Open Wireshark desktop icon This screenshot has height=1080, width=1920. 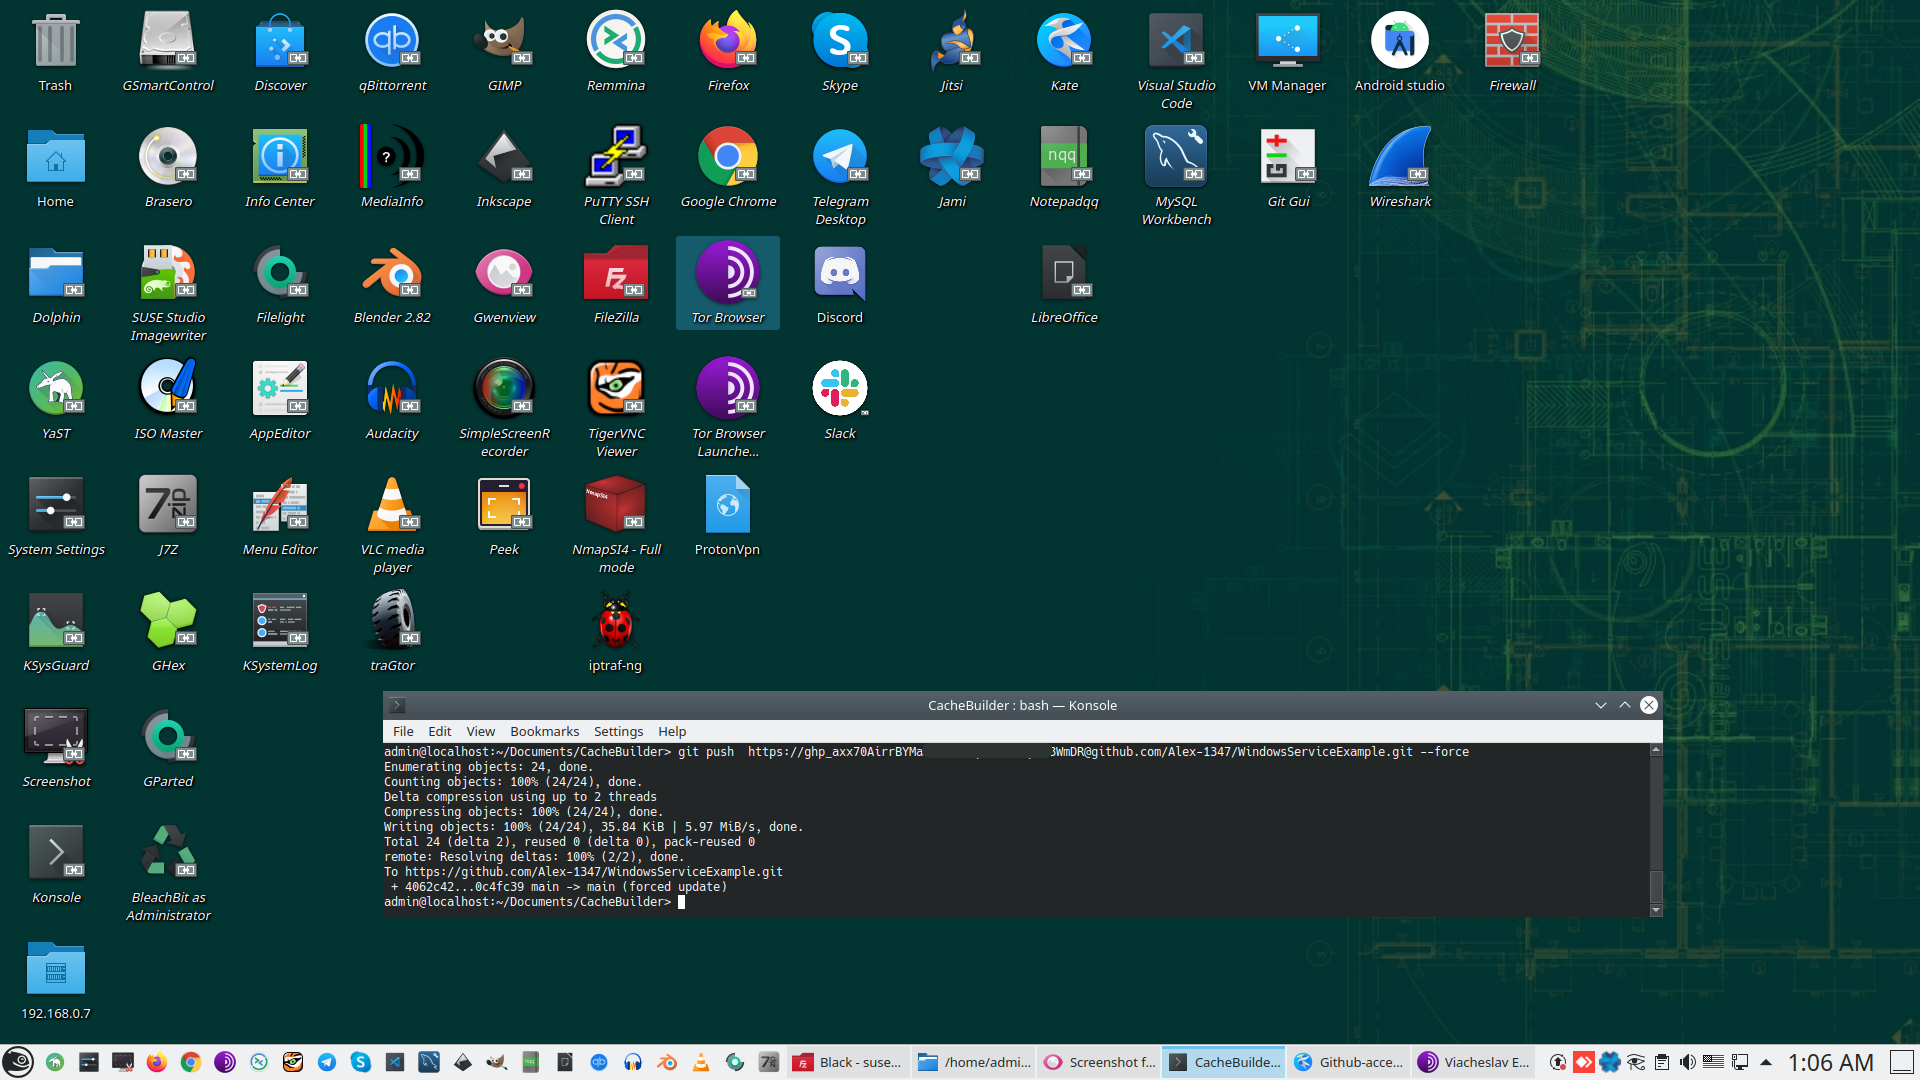[1400, 158]
